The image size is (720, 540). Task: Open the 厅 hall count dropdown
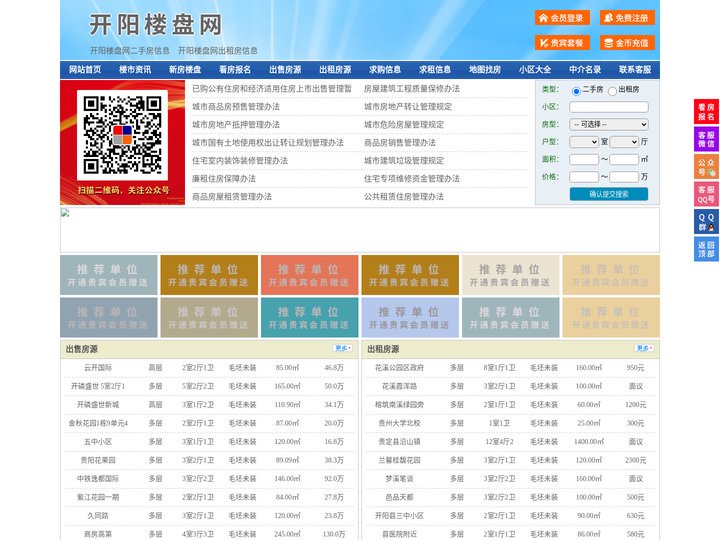point(624,142)
